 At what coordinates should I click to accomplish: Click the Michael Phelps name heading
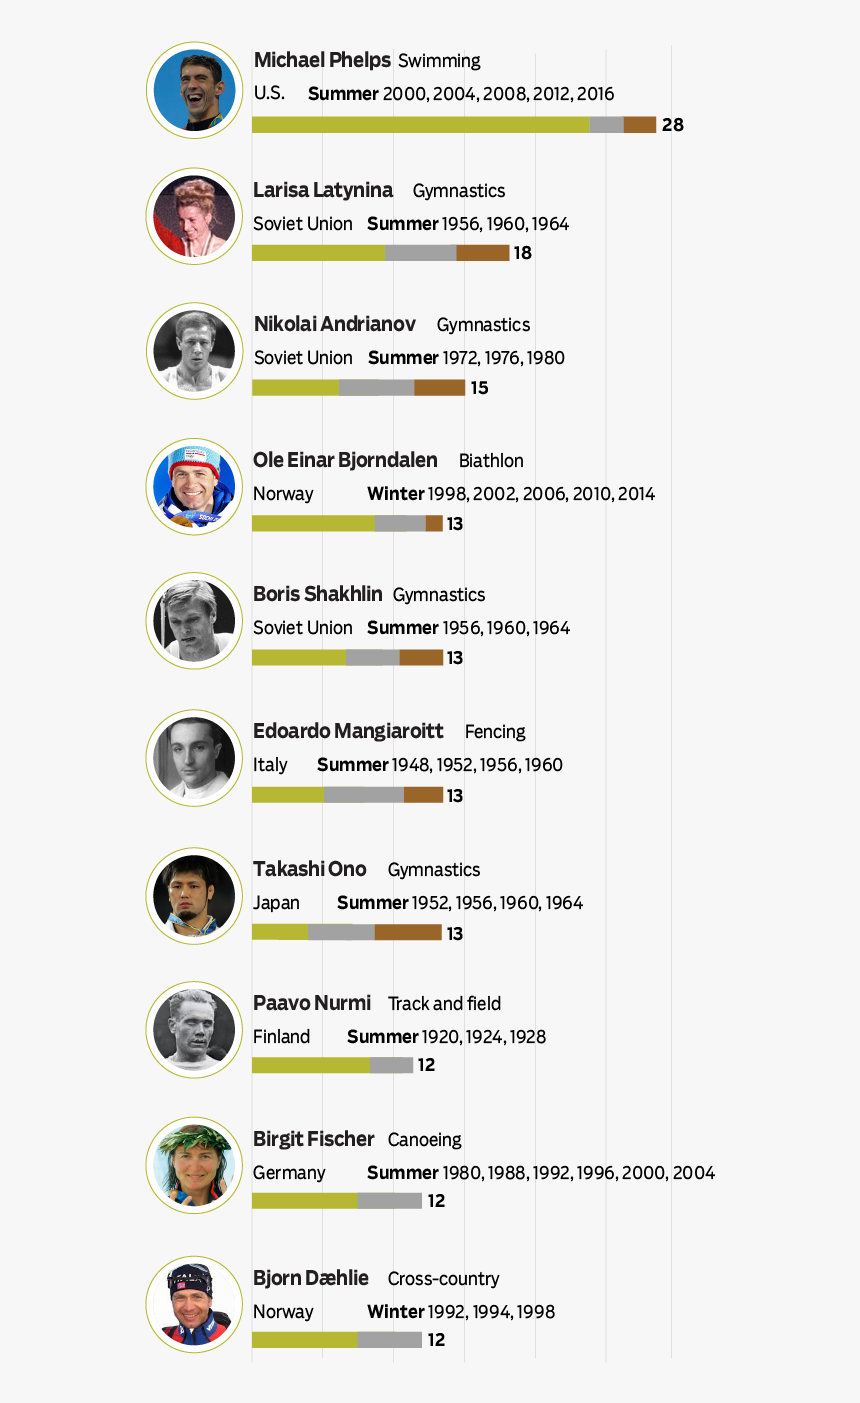click(x=322, y=60)
